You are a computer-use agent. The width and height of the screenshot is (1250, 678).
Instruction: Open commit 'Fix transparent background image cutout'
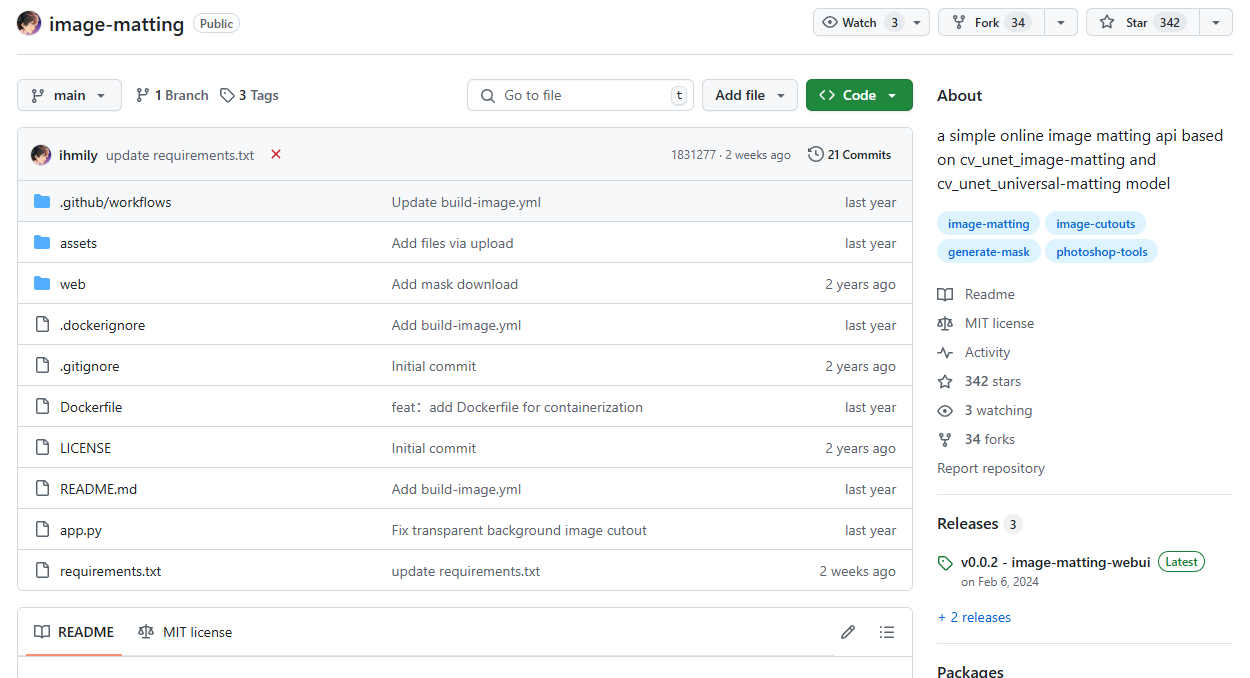[x=519, y=530]
